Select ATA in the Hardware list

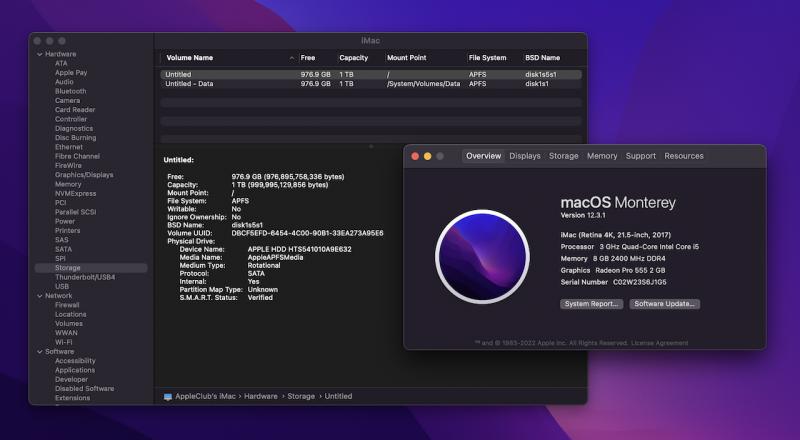(61, 63)
